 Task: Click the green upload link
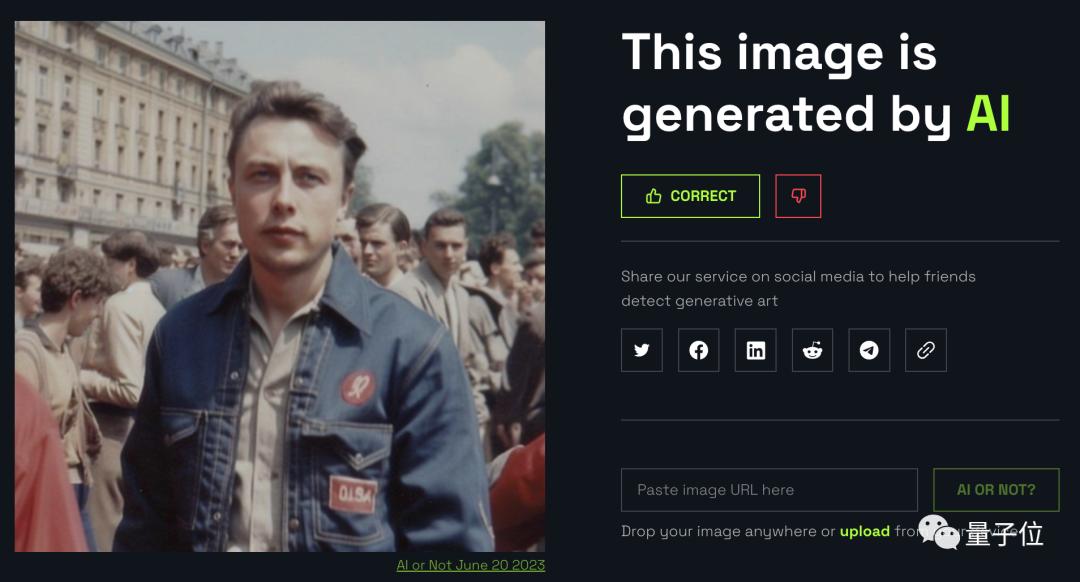864,531
